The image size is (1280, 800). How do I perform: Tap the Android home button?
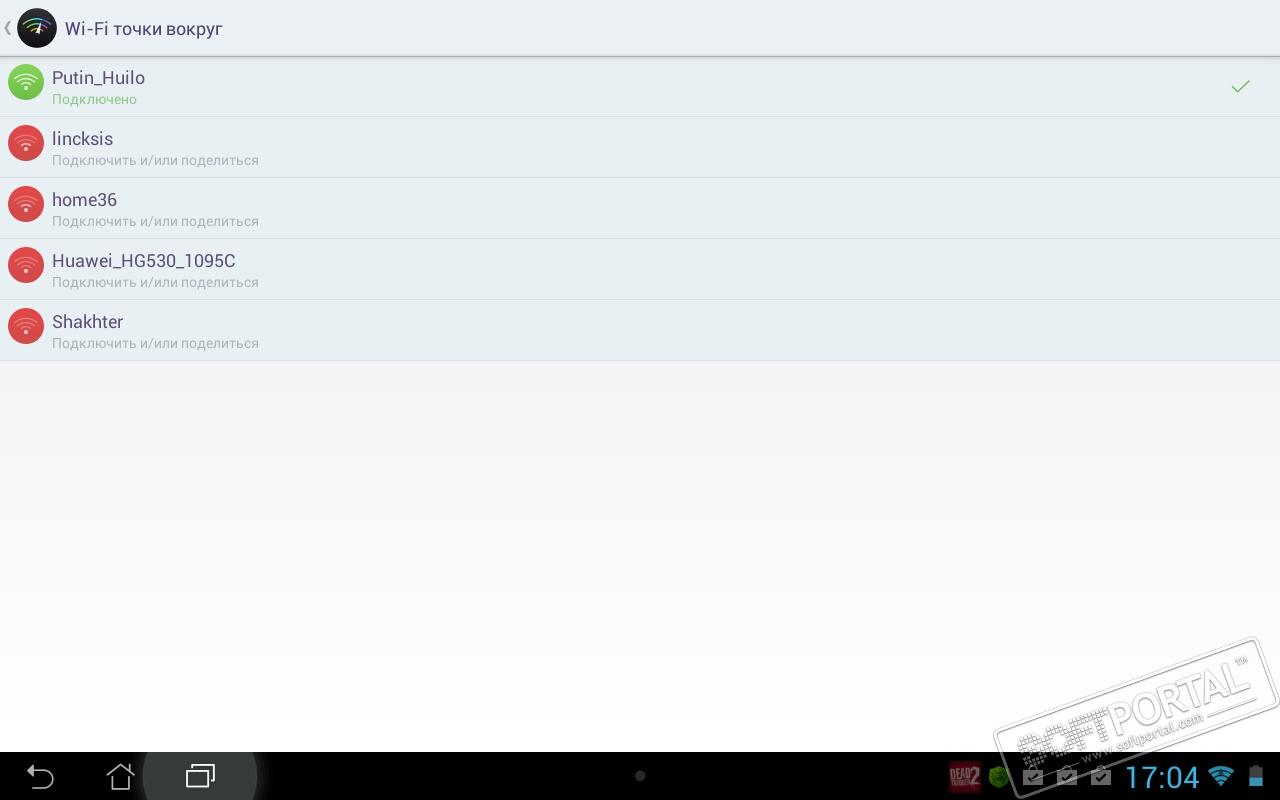tap(120, 776)
